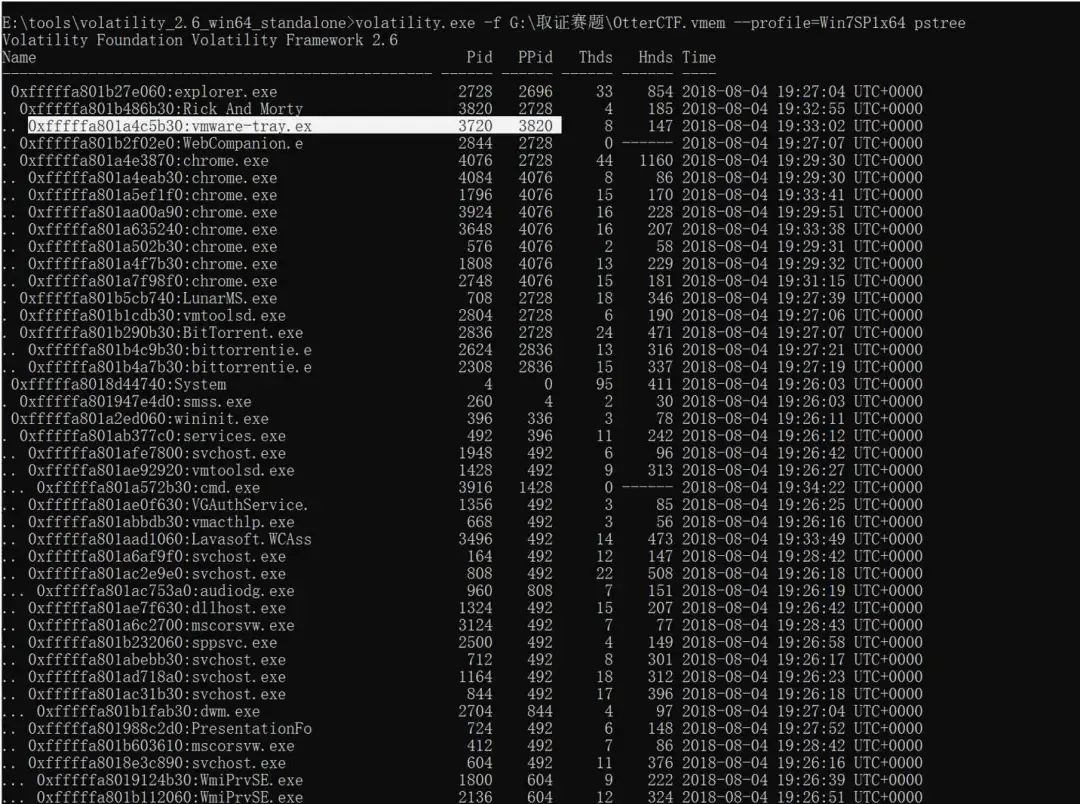The image size is (1080, 804).
Task: Select bittorrentie.e entry at 0xfffffa801b4c9b30
Action: tap(169, 350)
